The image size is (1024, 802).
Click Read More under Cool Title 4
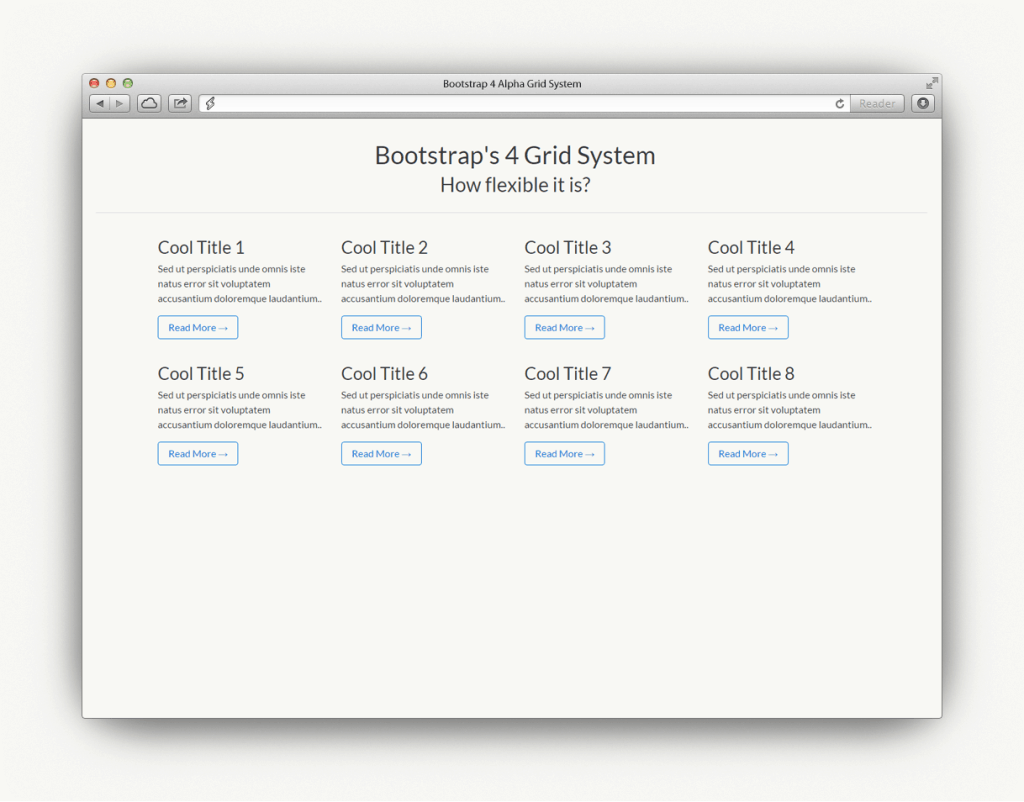pyautogui.click(x=748, y=327)
